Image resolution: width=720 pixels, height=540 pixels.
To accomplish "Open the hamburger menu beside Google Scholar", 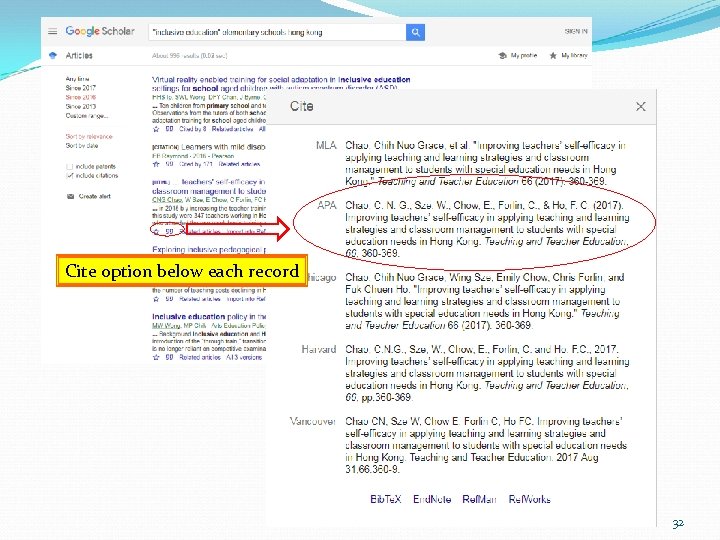I will pos(53,31).
